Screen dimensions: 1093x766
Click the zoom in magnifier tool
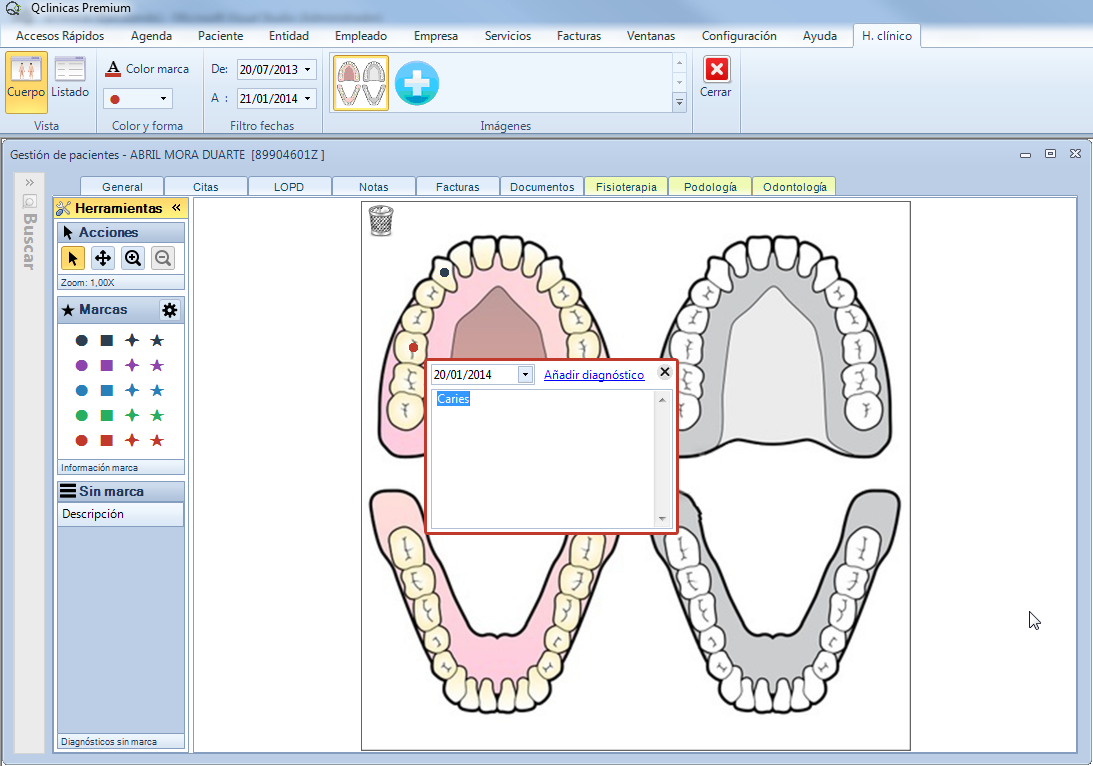coord(132,259)
